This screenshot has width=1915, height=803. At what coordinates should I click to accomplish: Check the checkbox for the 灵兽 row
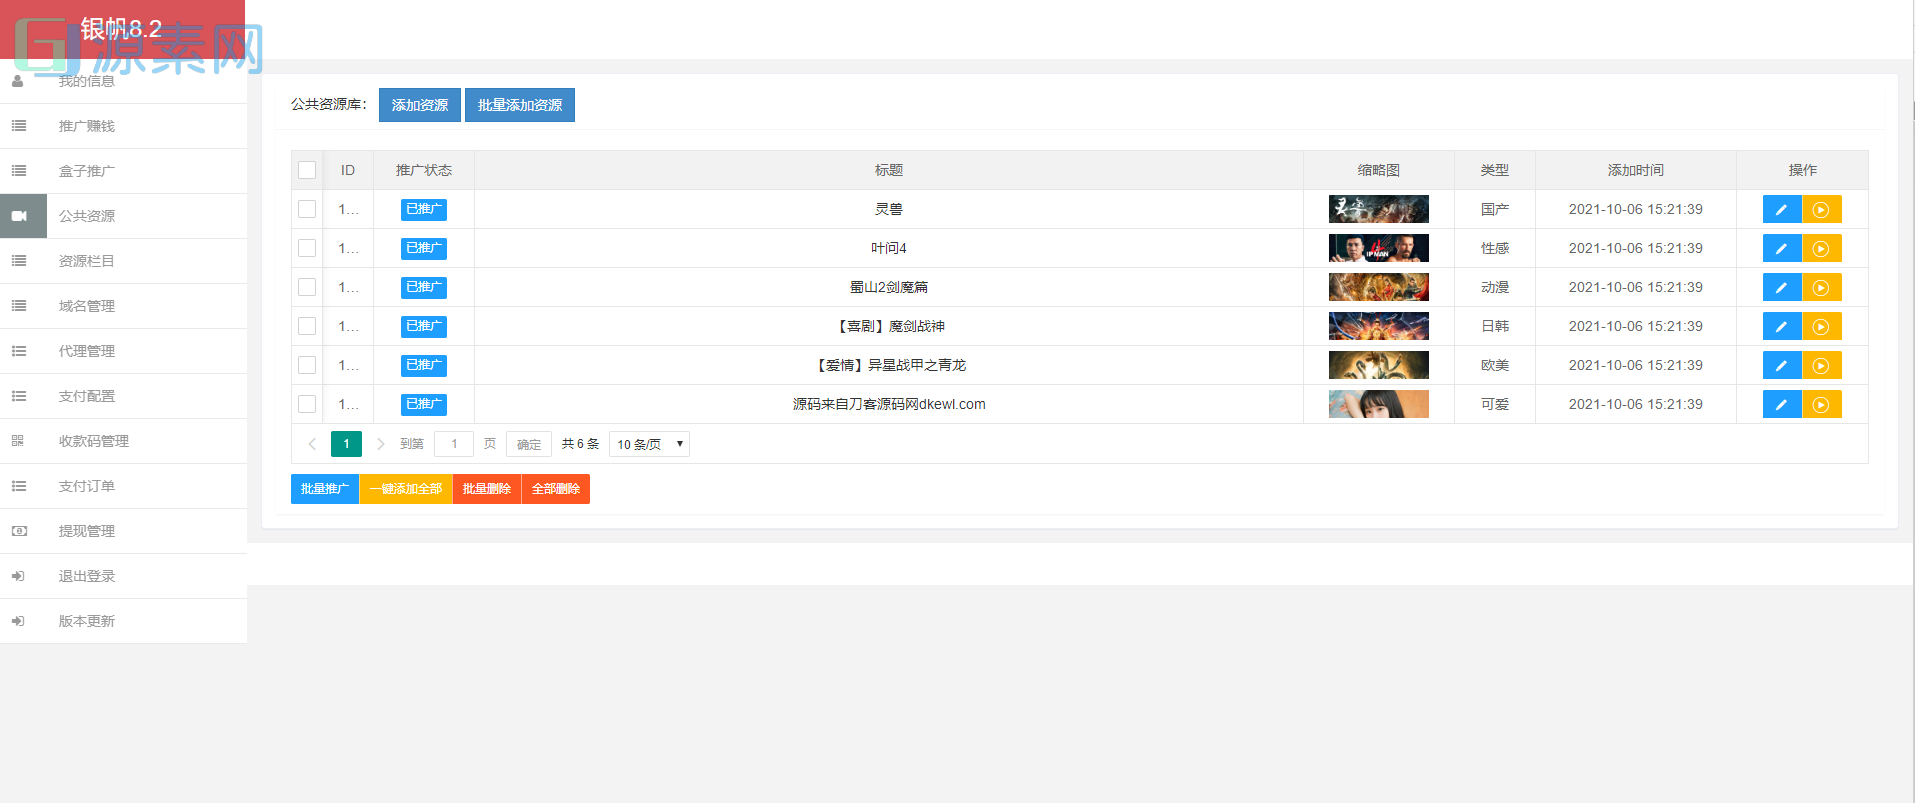pyautogui.click(x=307, y=209)
